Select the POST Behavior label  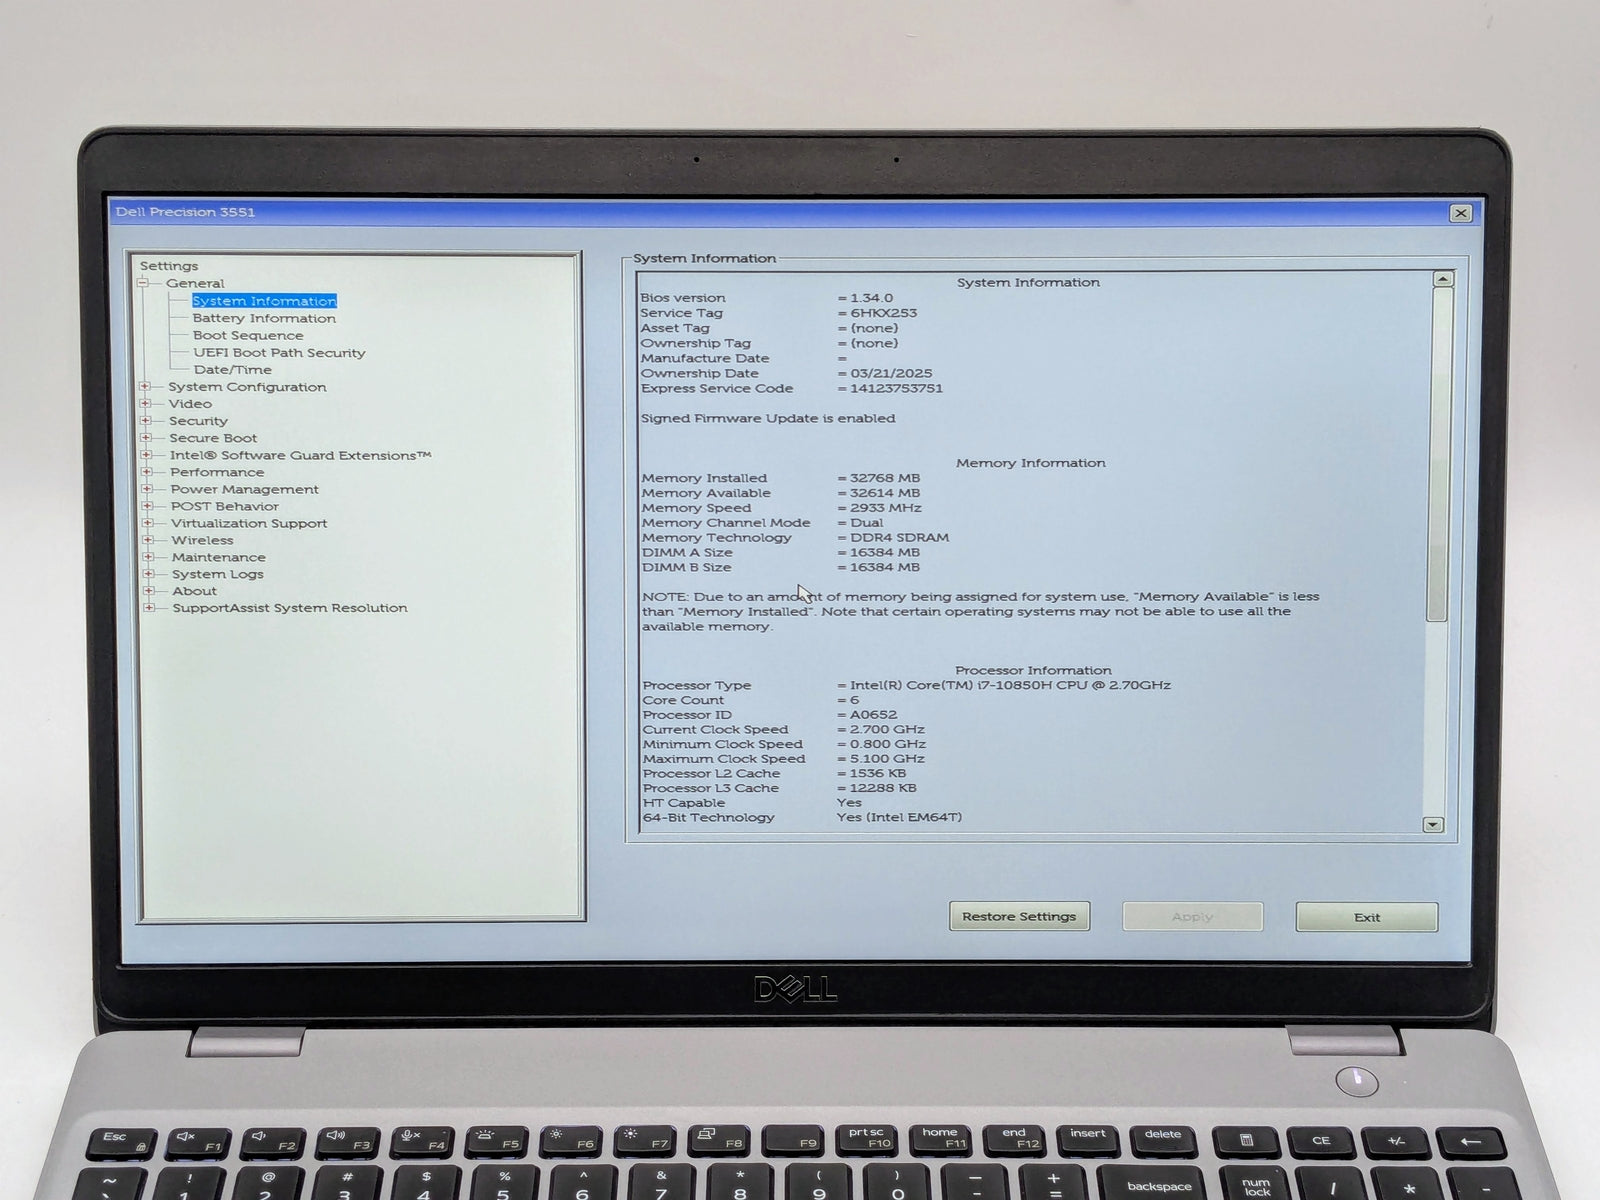point(224,506)
